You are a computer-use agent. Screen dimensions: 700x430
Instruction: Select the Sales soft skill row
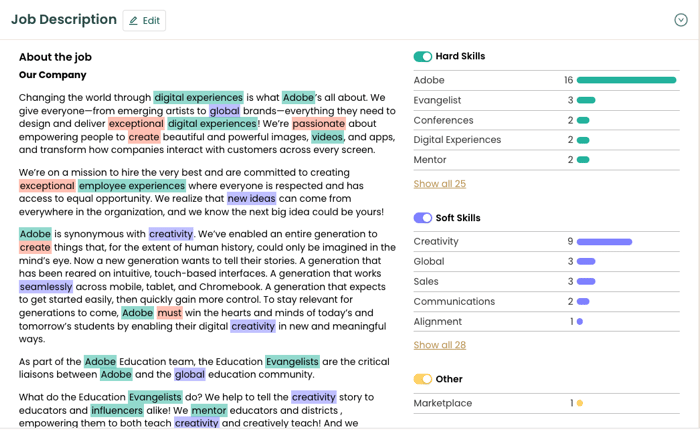(x=546, y=282)
